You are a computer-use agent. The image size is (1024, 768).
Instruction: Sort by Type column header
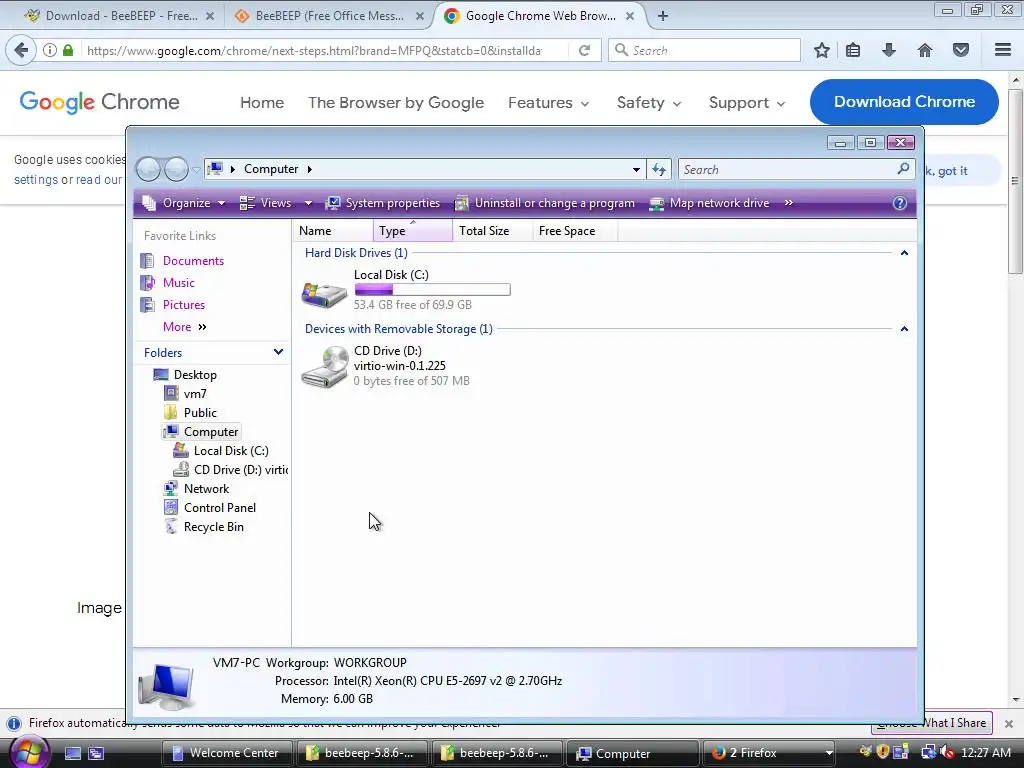pos(413,231)
